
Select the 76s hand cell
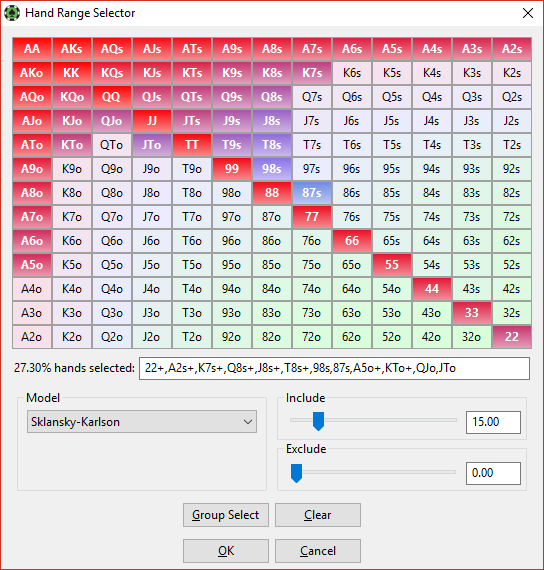click(x=352, y=217)
